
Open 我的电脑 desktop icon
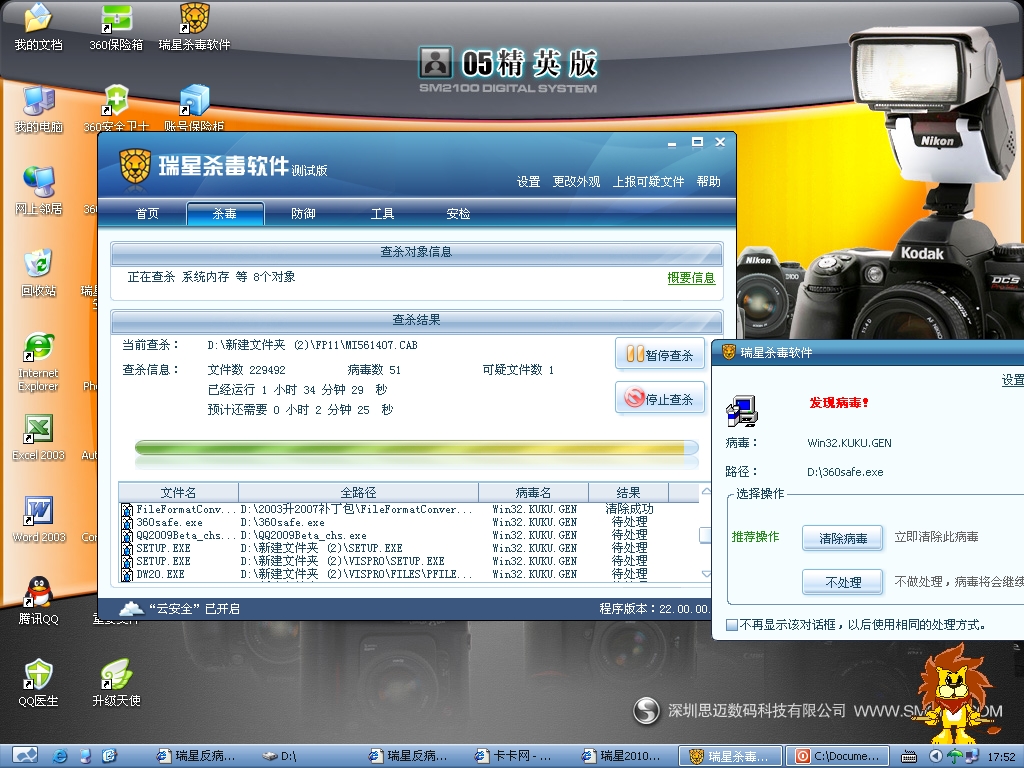click(38, 109)
